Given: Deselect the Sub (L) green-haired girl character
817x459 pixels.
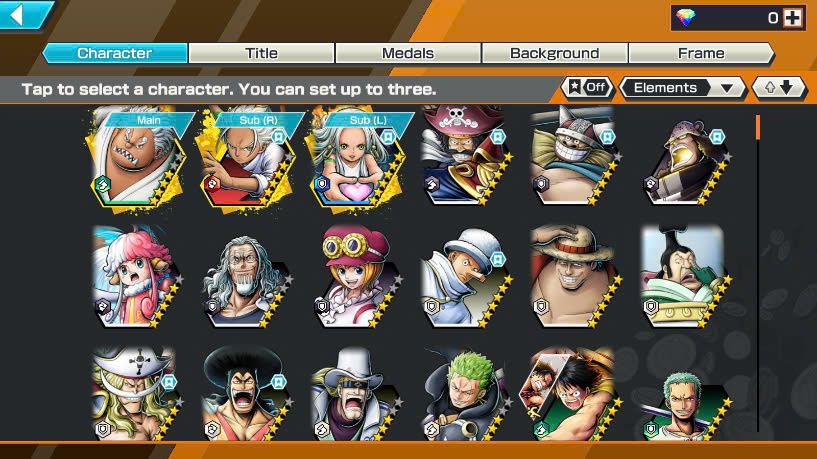Looking at the screenshot, I should tap(356, 158).
